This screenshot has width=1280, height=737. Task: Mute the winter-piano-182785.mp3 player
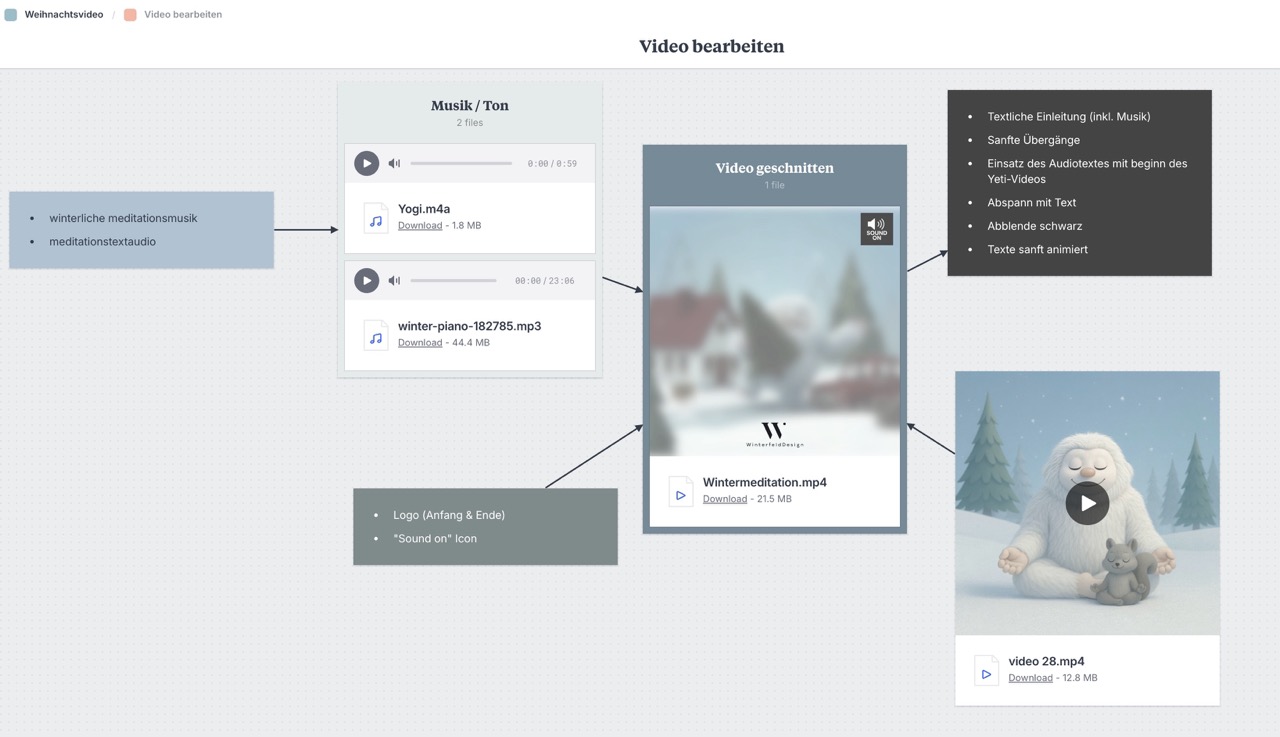pos(394,280)
